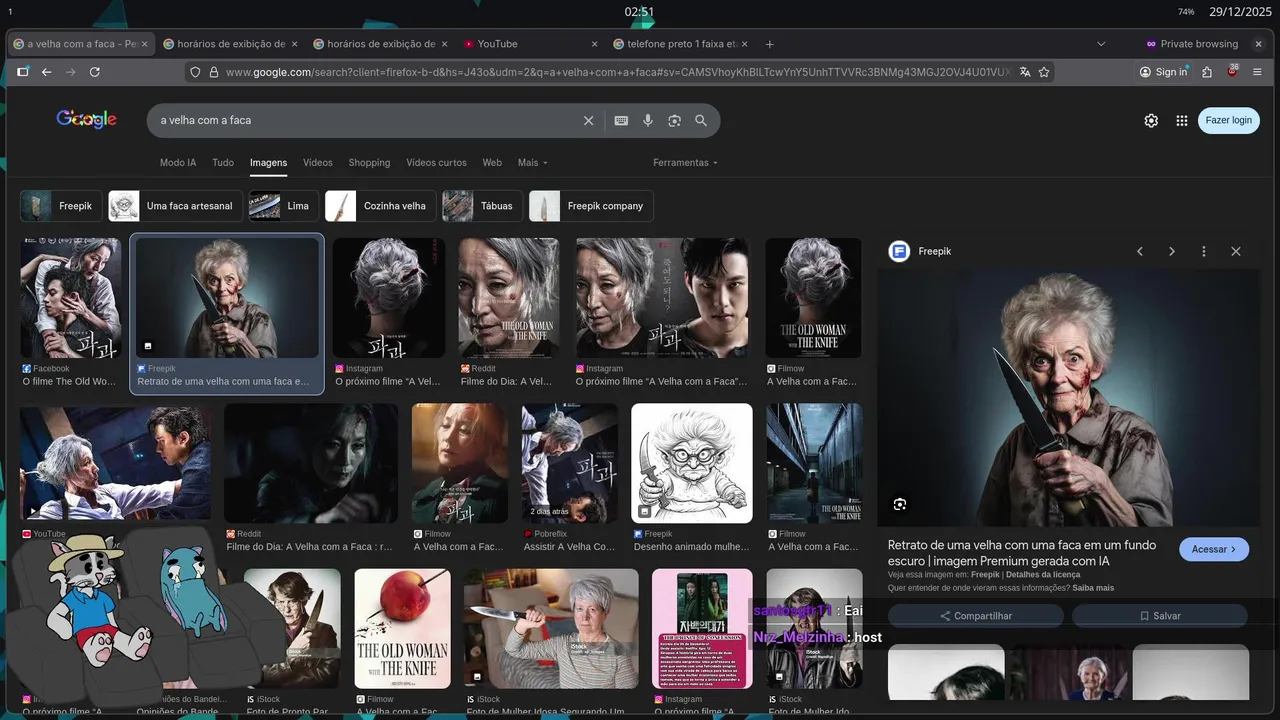Select the Freepik company filter chip
1280x720 pixels.
tap(591, 206)
